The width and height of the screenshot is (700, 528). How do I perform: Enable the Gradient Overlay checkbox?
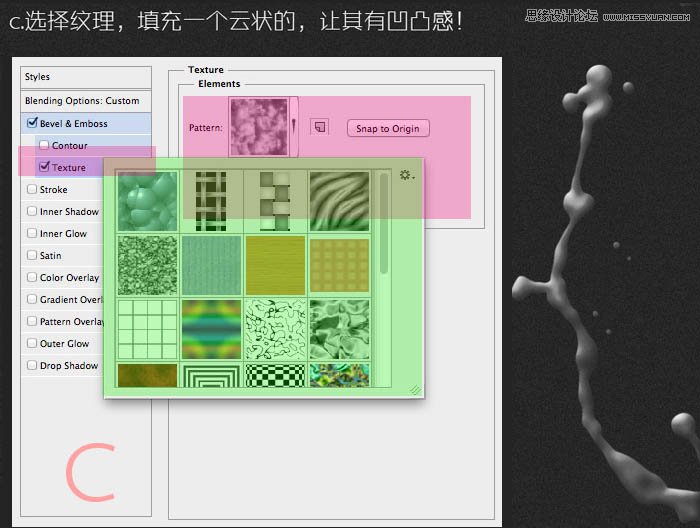coord(32,299)
